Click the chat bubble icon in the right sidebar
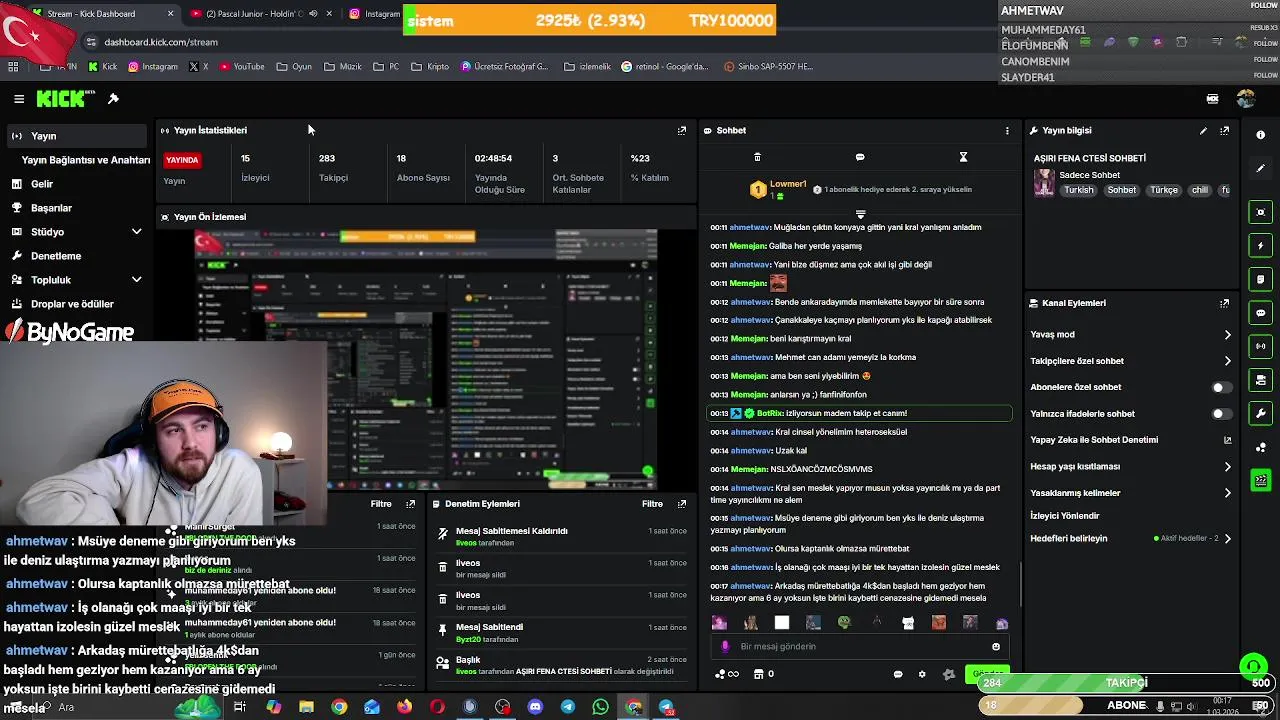This screenshot has width=1280, height=720. [x=1260, y=313]
